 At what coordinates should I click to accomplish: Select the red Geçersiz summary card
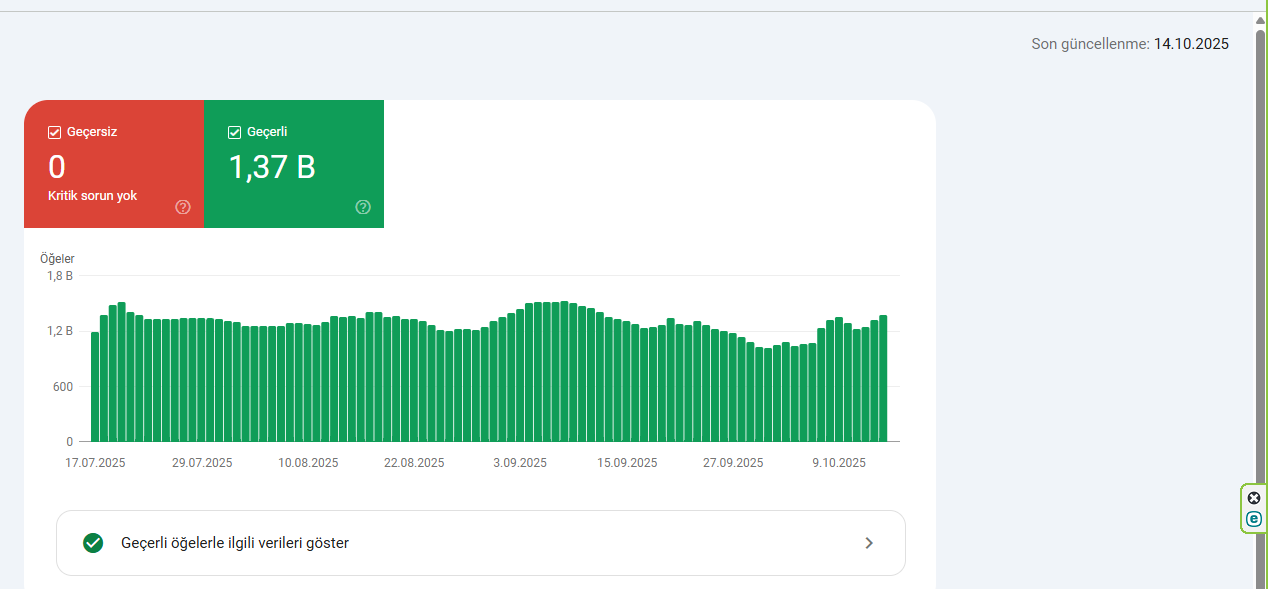(114, 164)
